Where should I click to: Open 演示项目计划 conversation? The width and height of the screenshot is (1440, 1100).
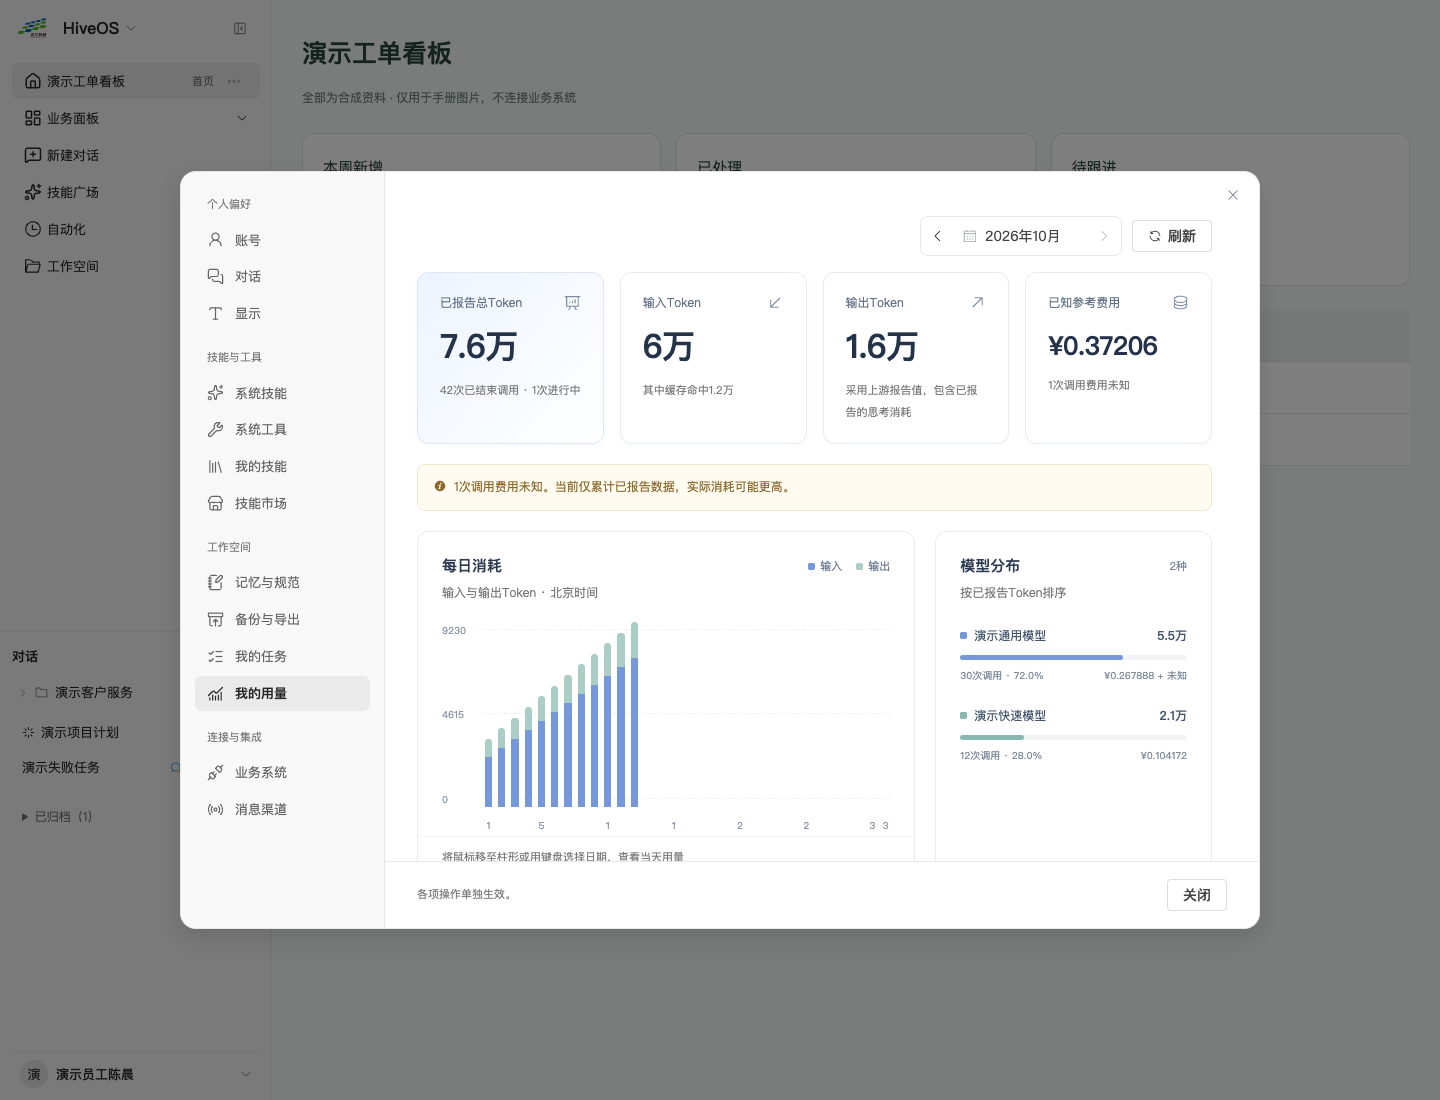point(80,733)
